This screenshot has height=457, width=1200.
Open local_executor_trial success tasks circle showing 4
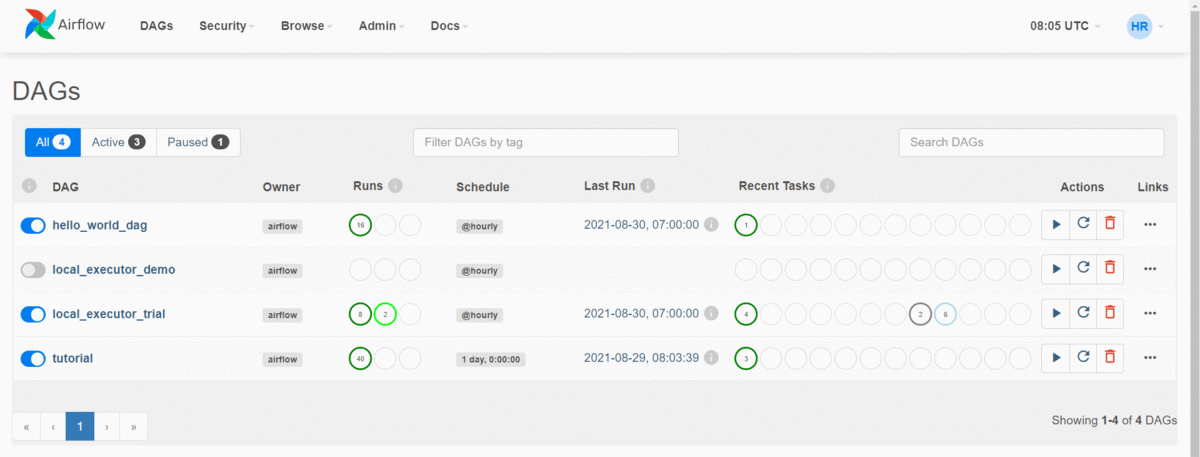pos(746,314)
